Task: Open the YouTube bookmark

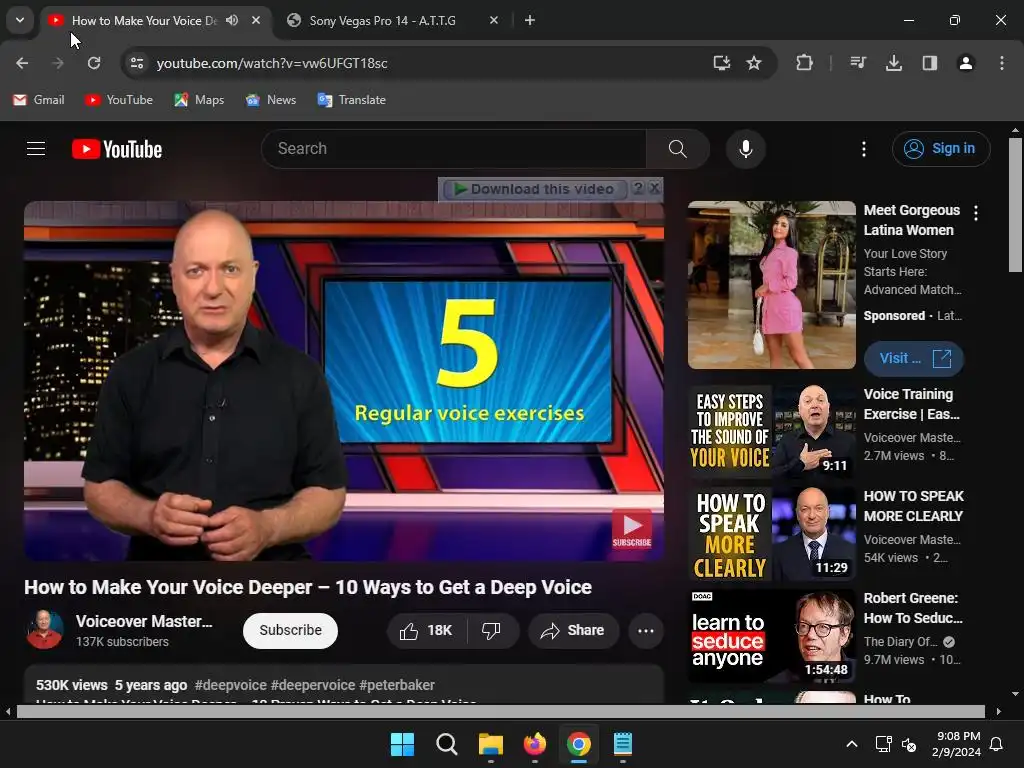Action: coord(119,100)
